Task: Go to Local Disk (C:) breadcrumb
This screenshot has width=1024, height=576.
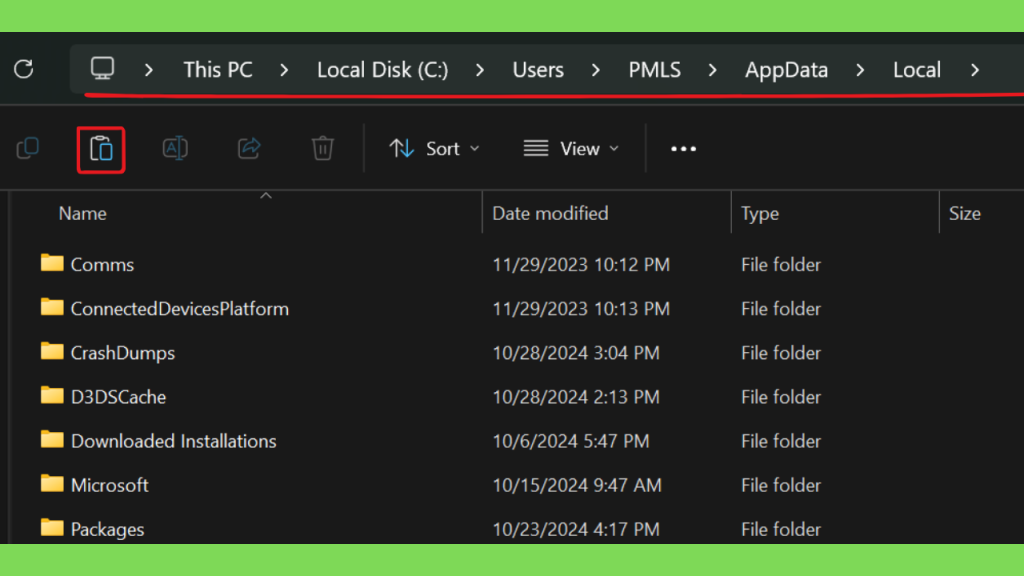Action: [383, 70]
